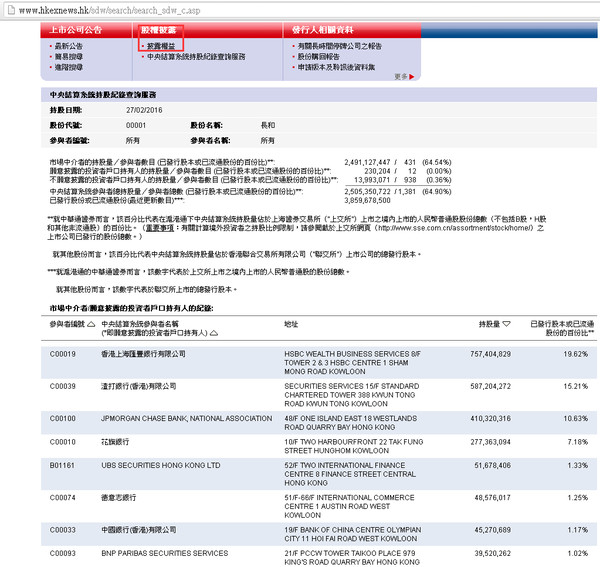
Task: Click BNP PARIBAS SECURITIES SERVICES
Action: pyautogui.click(x=165, y=553)
